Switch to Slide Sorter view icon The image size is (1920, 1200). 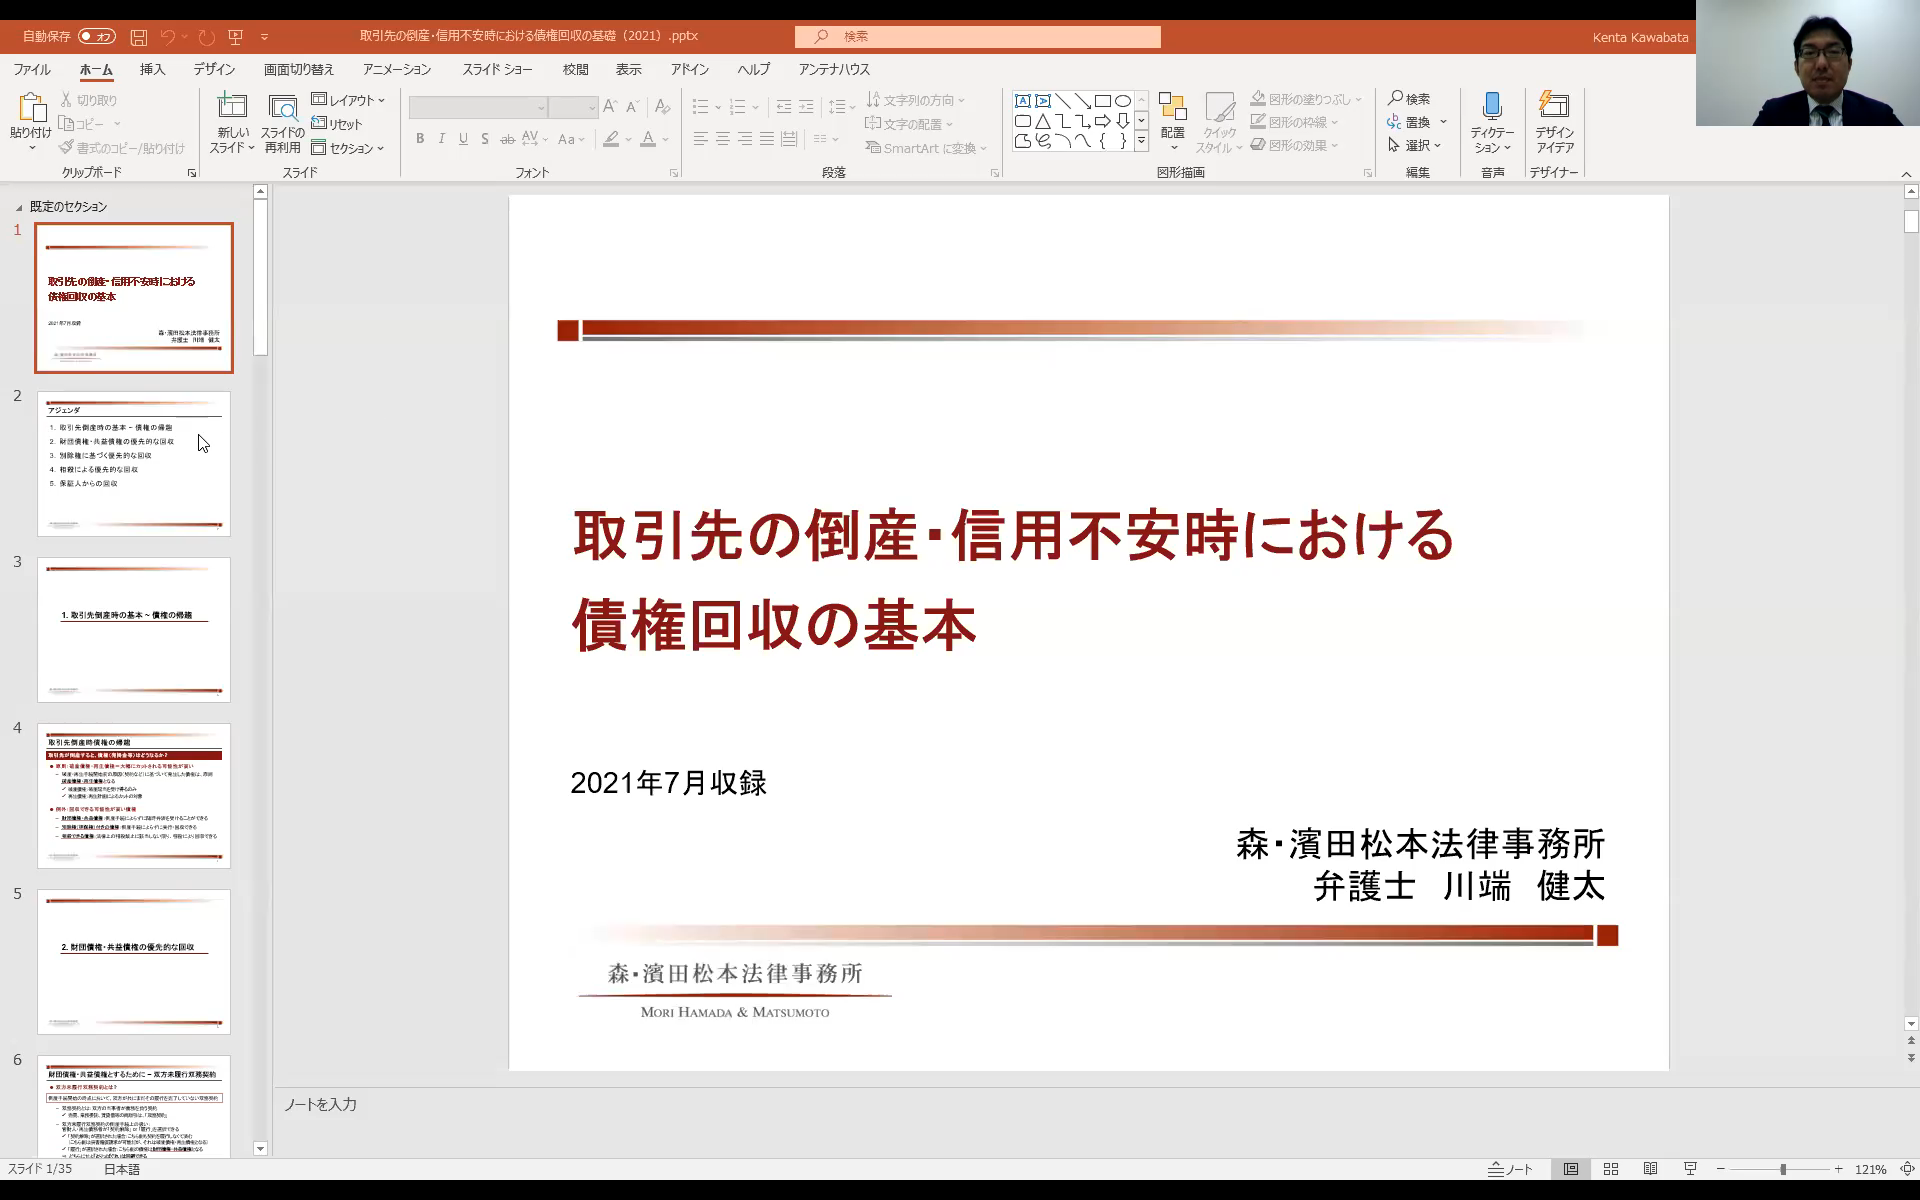[x=1611, y=1169]
